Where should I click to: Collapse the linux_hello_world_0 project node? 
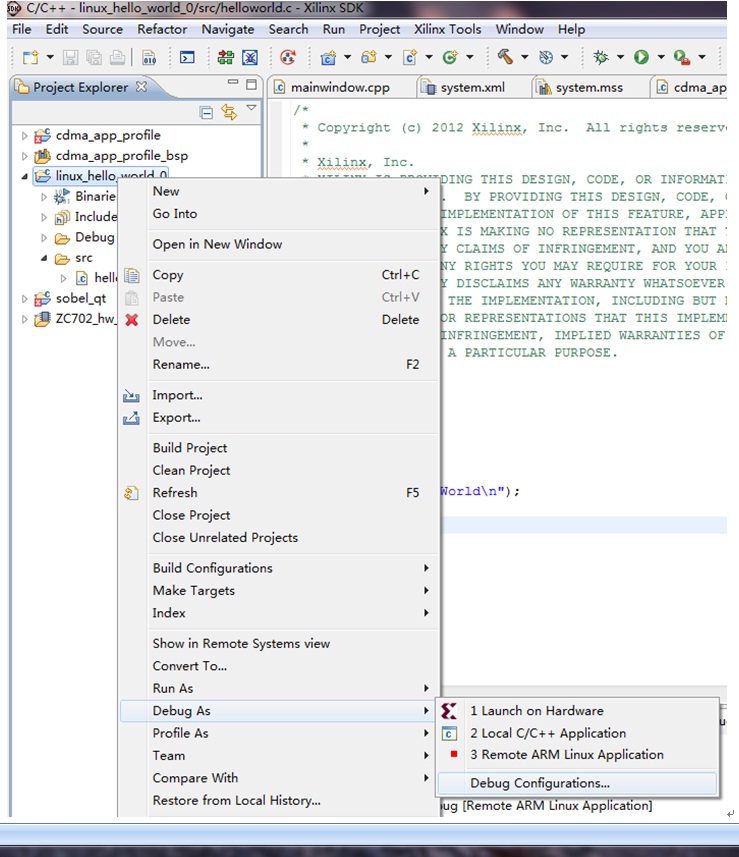point(24,177)
